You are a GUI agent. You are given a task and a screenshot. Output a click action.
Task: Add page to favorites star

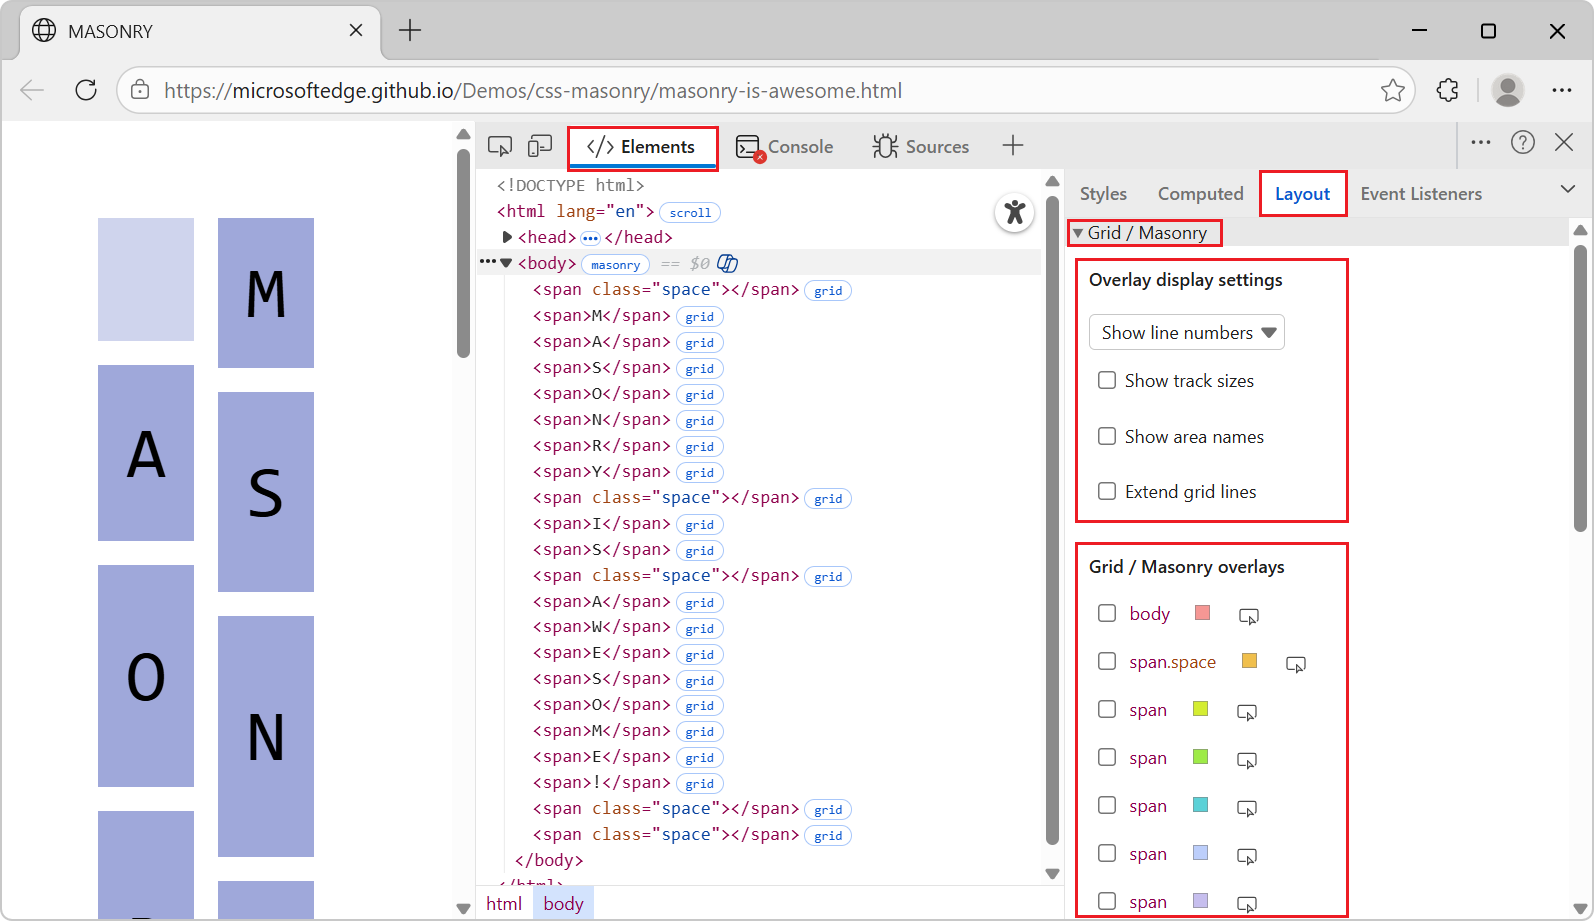coord(1393,90)
